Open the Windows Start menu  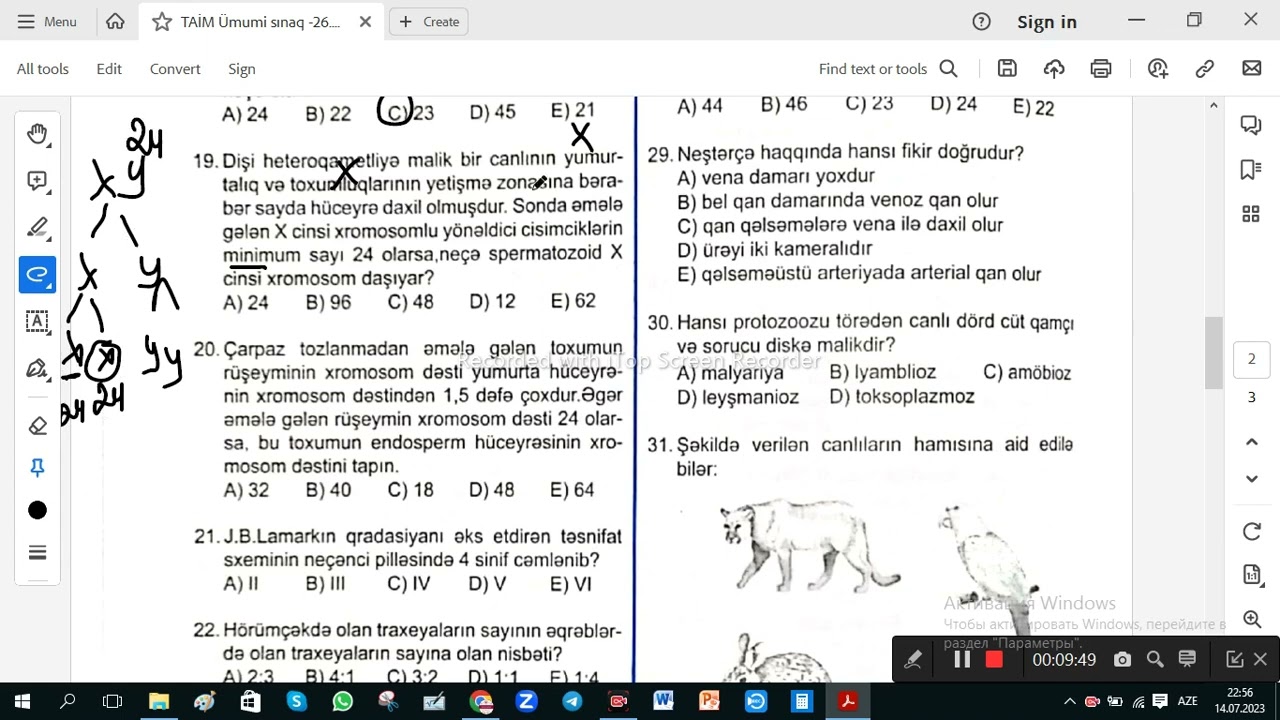click(22, 701)
